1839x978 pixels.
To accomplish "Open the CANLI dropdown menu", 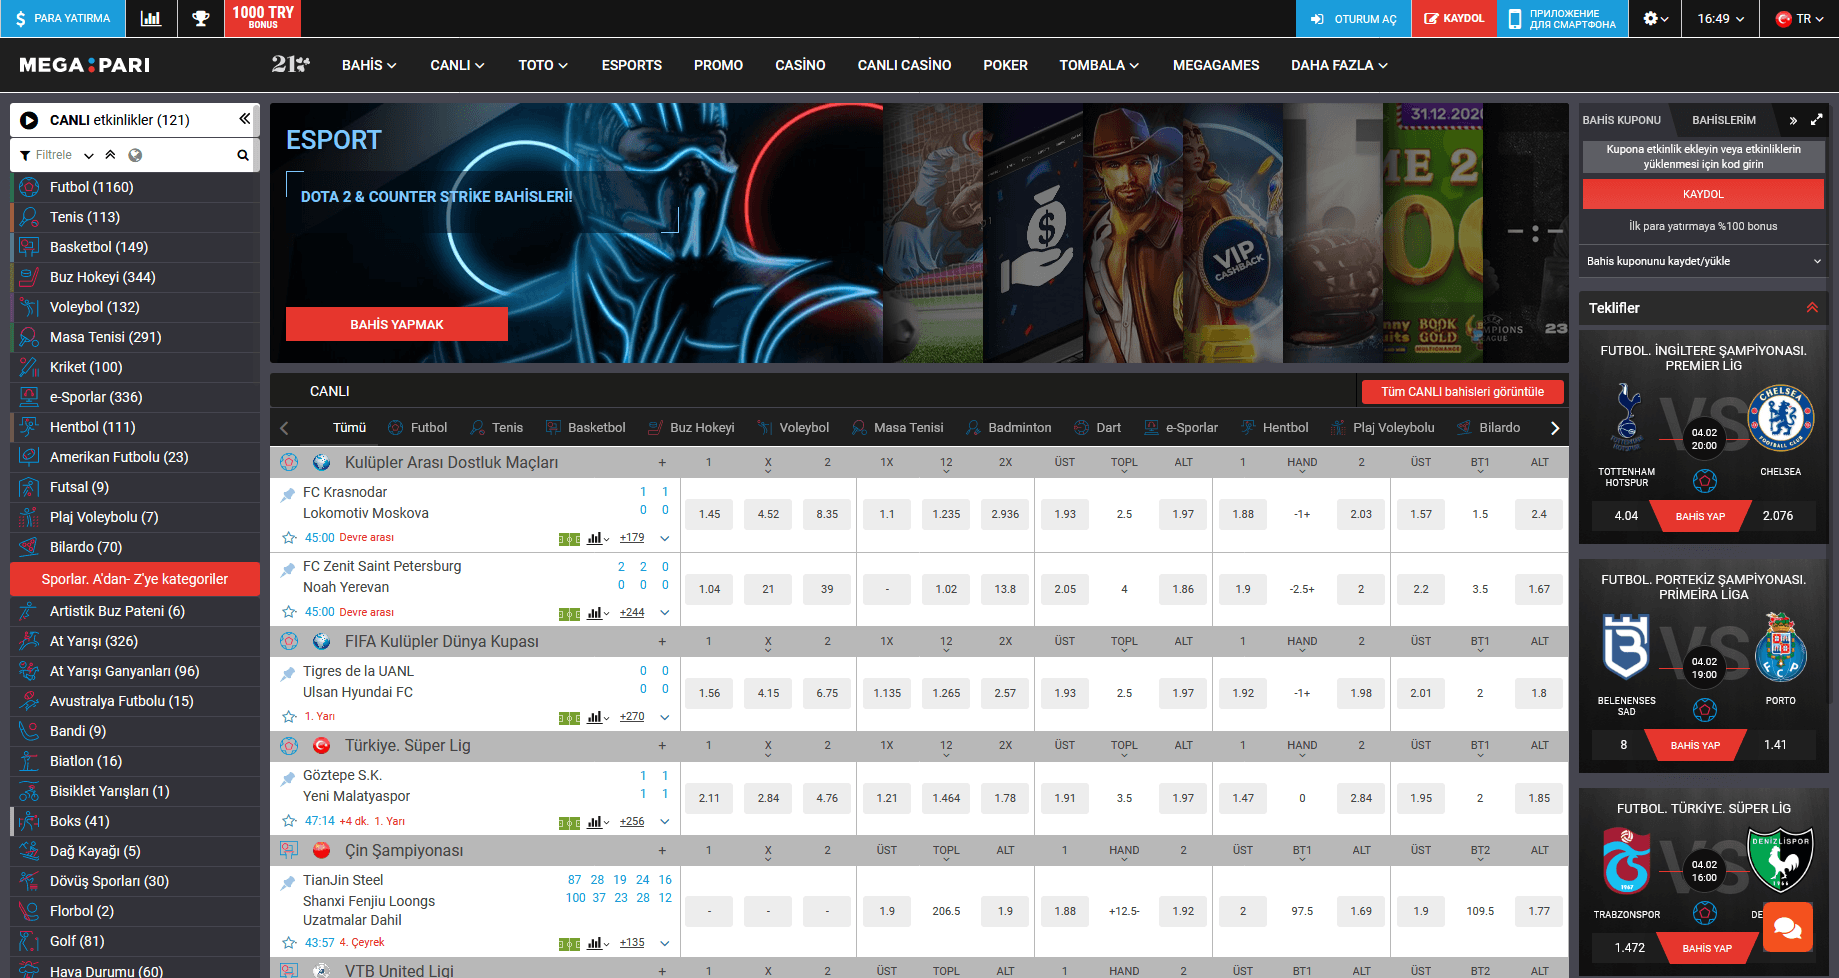I will 457,65.
